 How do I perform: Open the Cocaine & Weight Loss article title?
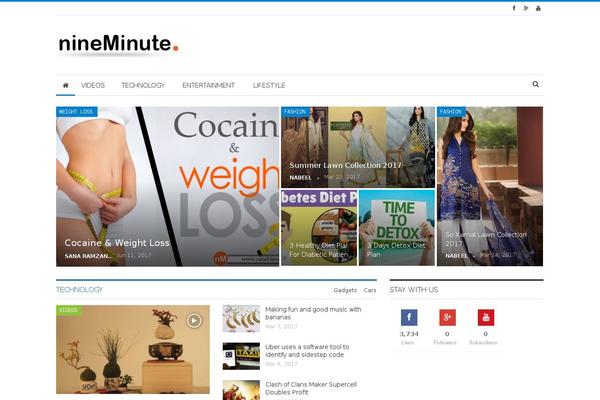pyautogui.click(x=117, y=243)
